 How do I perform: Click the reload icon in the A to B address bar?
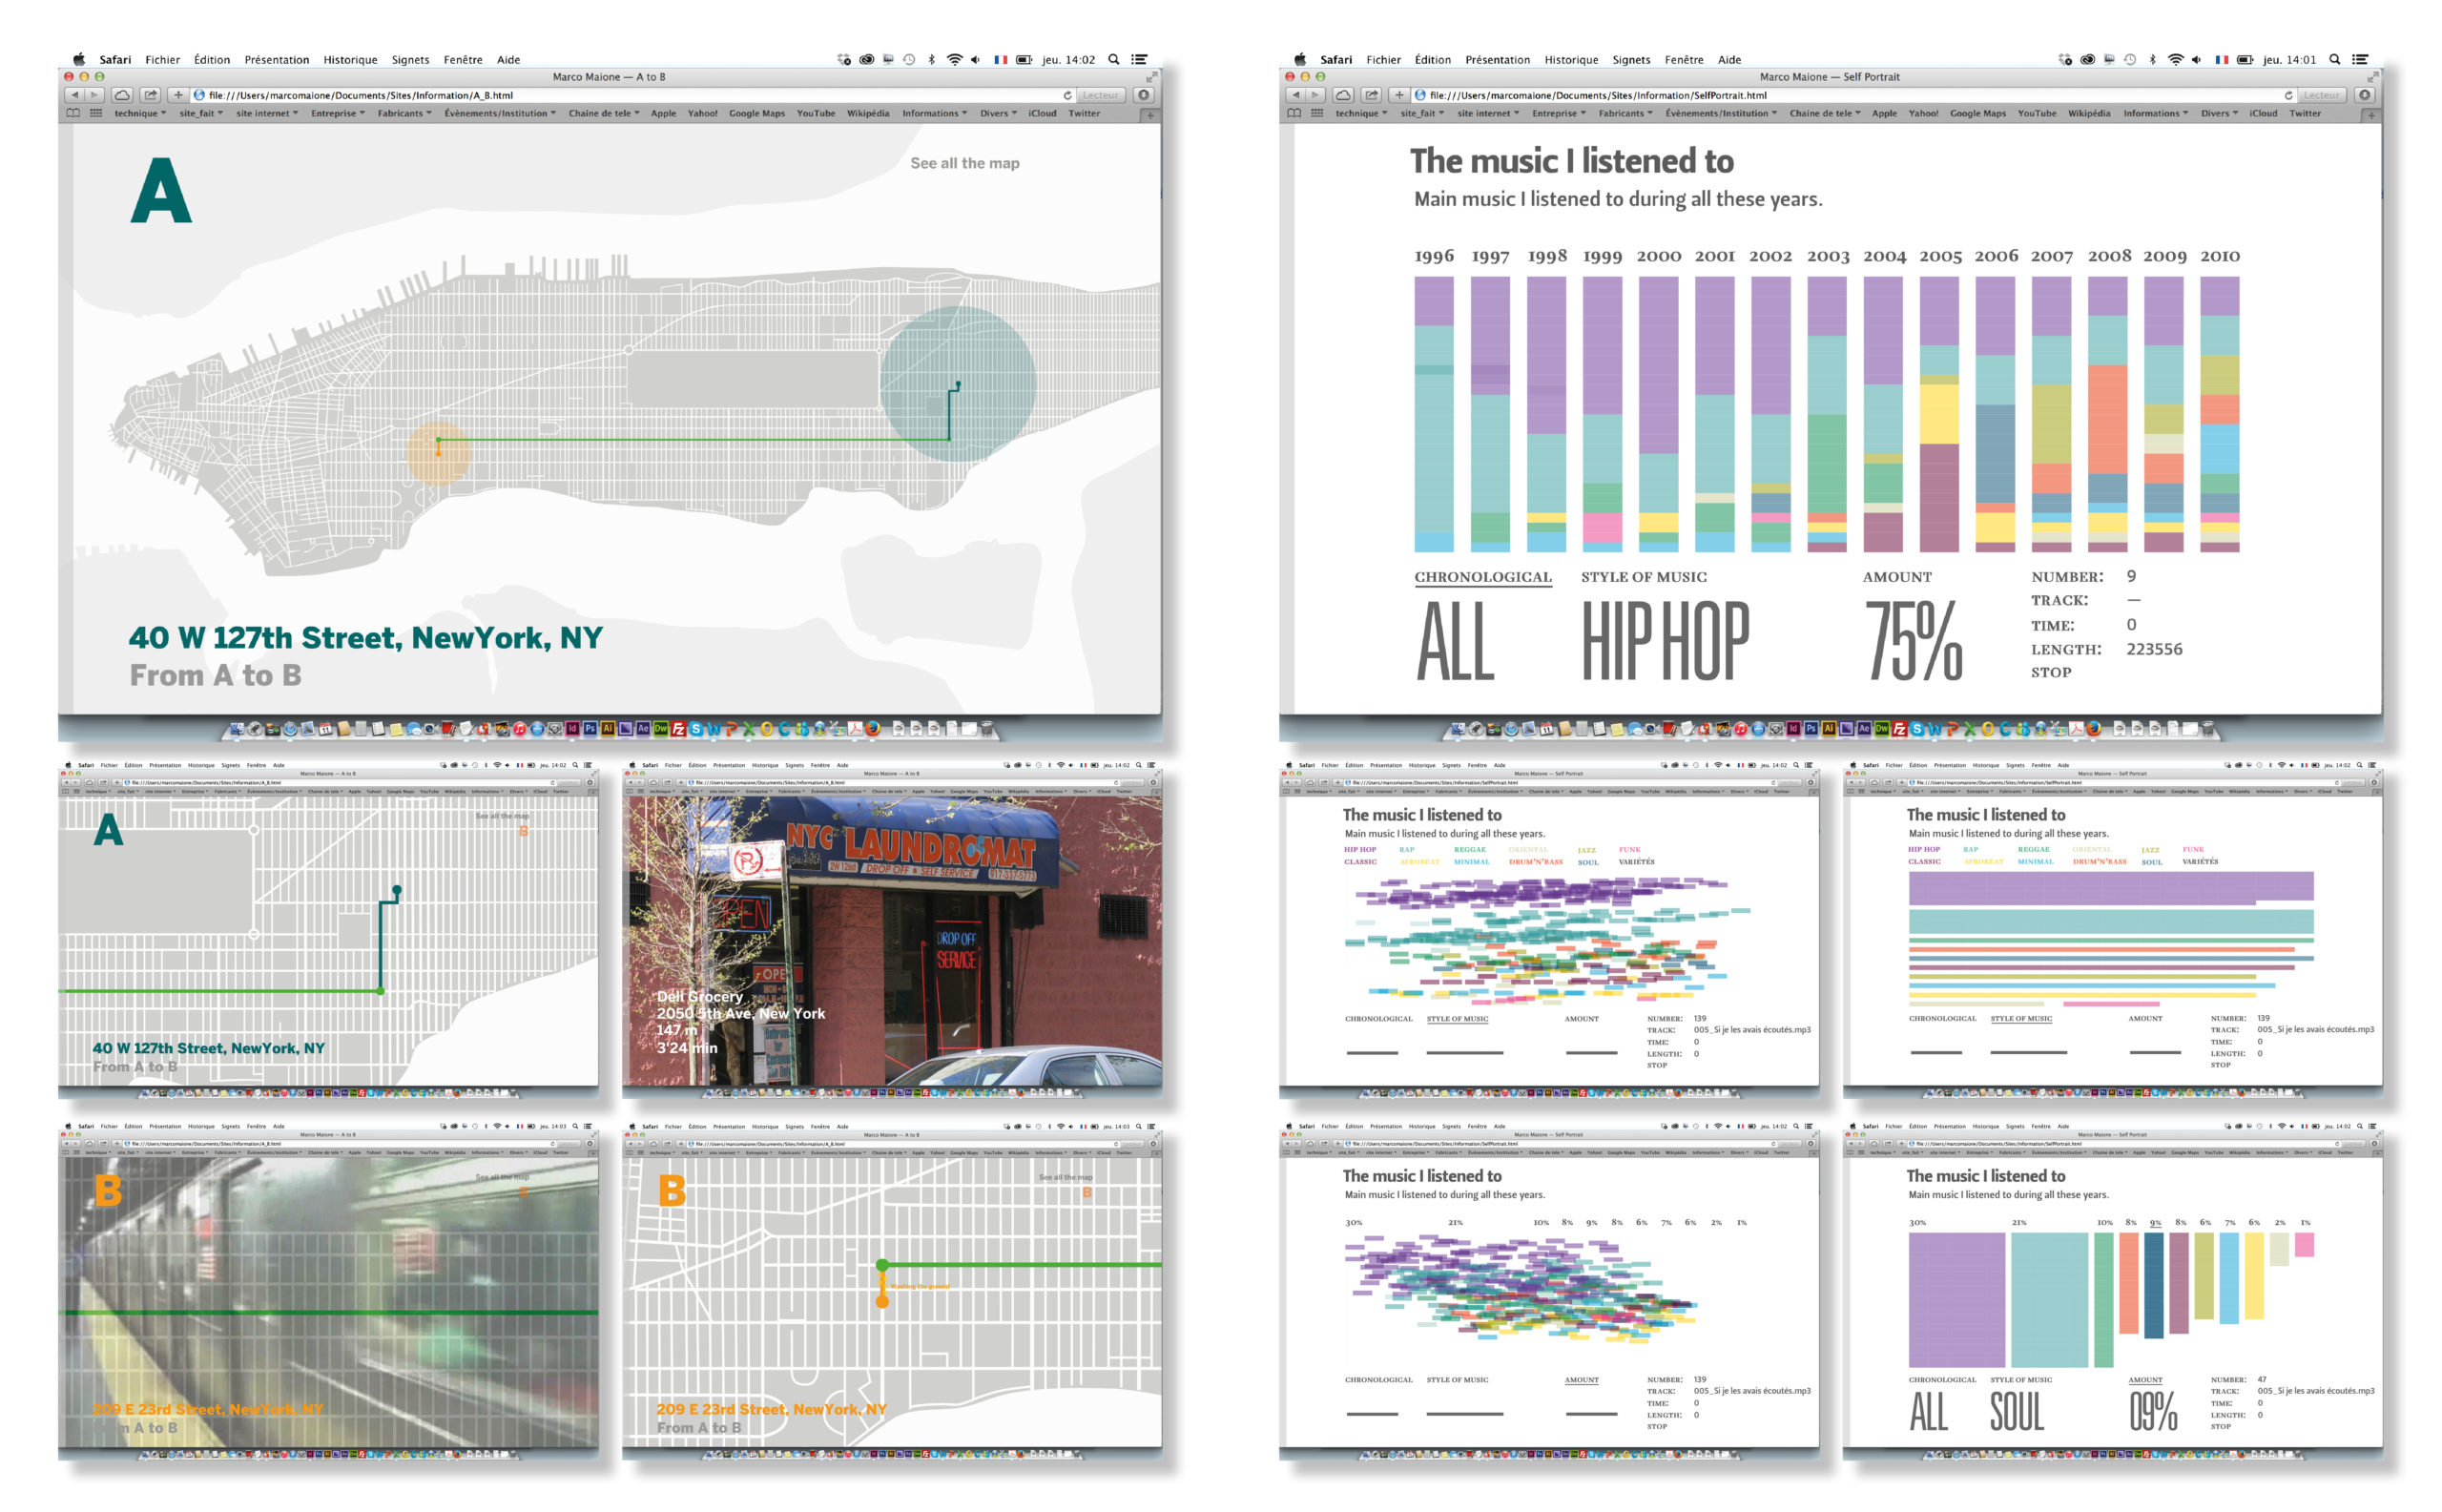tap(1067, 95)
